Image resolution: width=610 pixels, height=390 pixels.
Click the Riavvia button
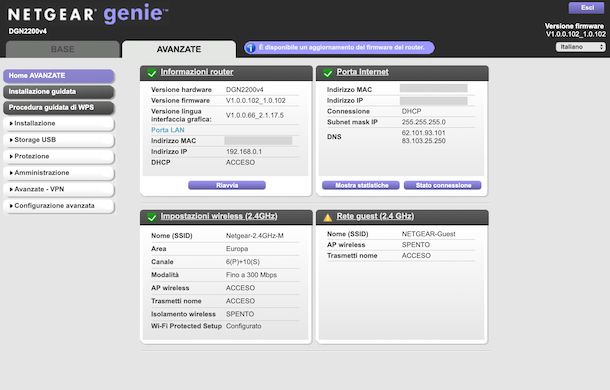point(227,185)
